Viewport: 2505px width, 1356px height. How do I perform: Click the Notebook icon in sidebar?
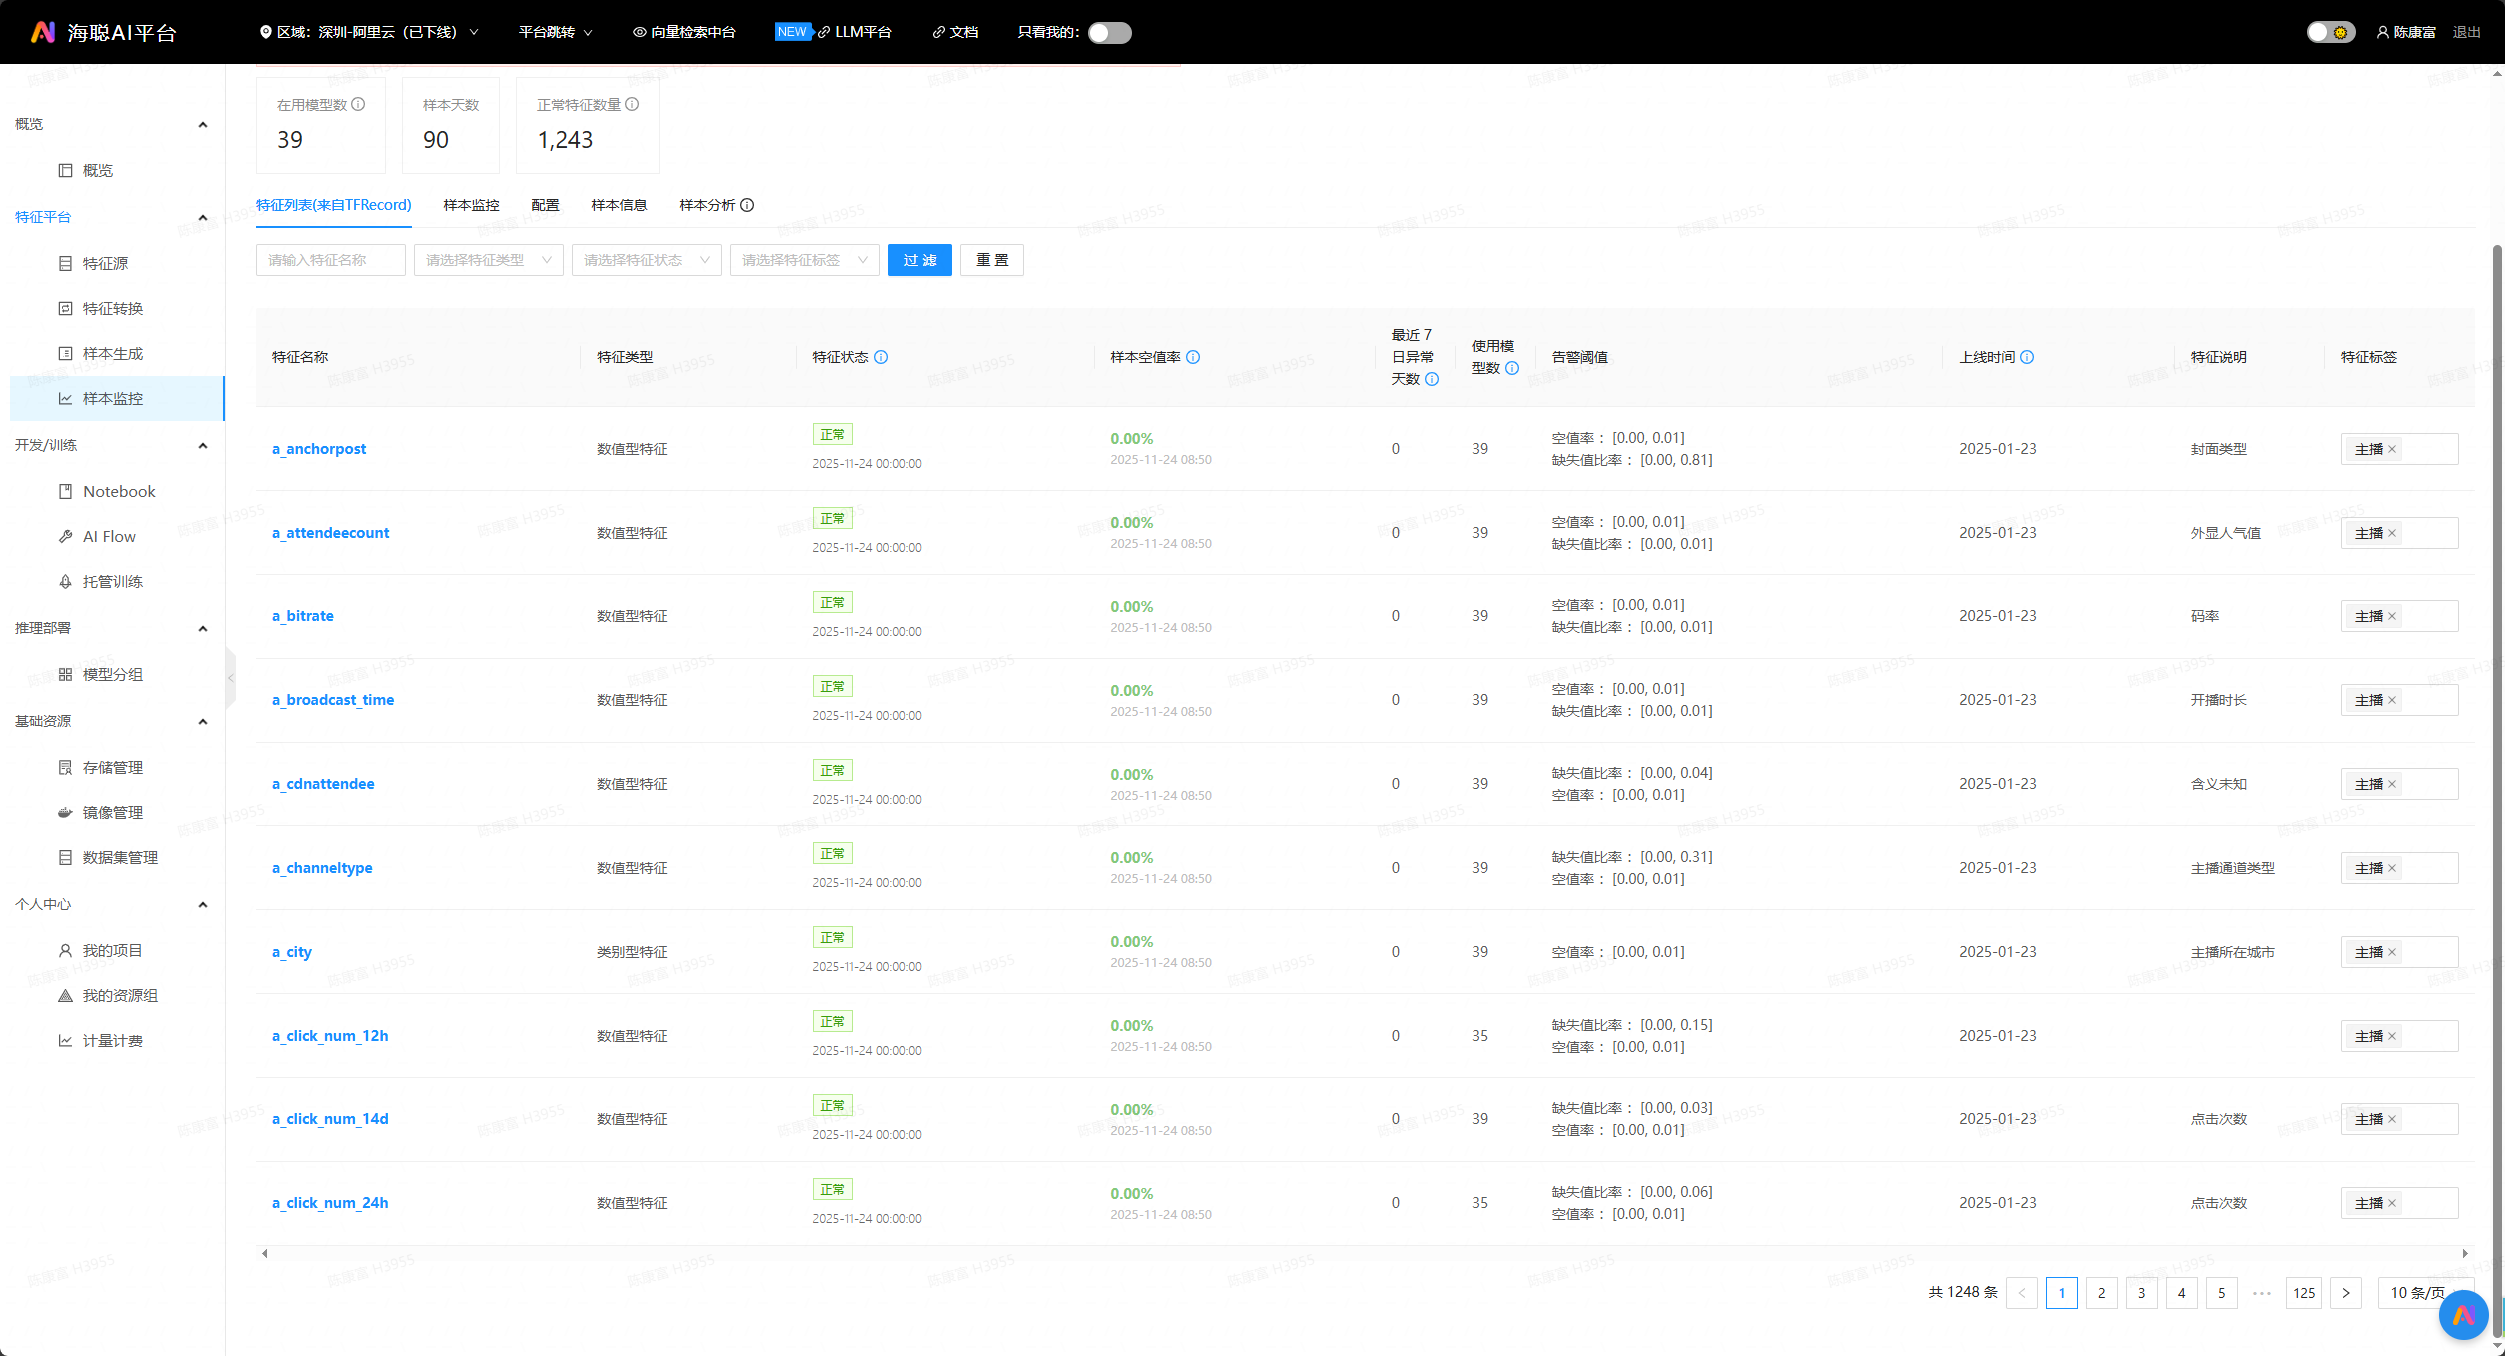[65, 491]
